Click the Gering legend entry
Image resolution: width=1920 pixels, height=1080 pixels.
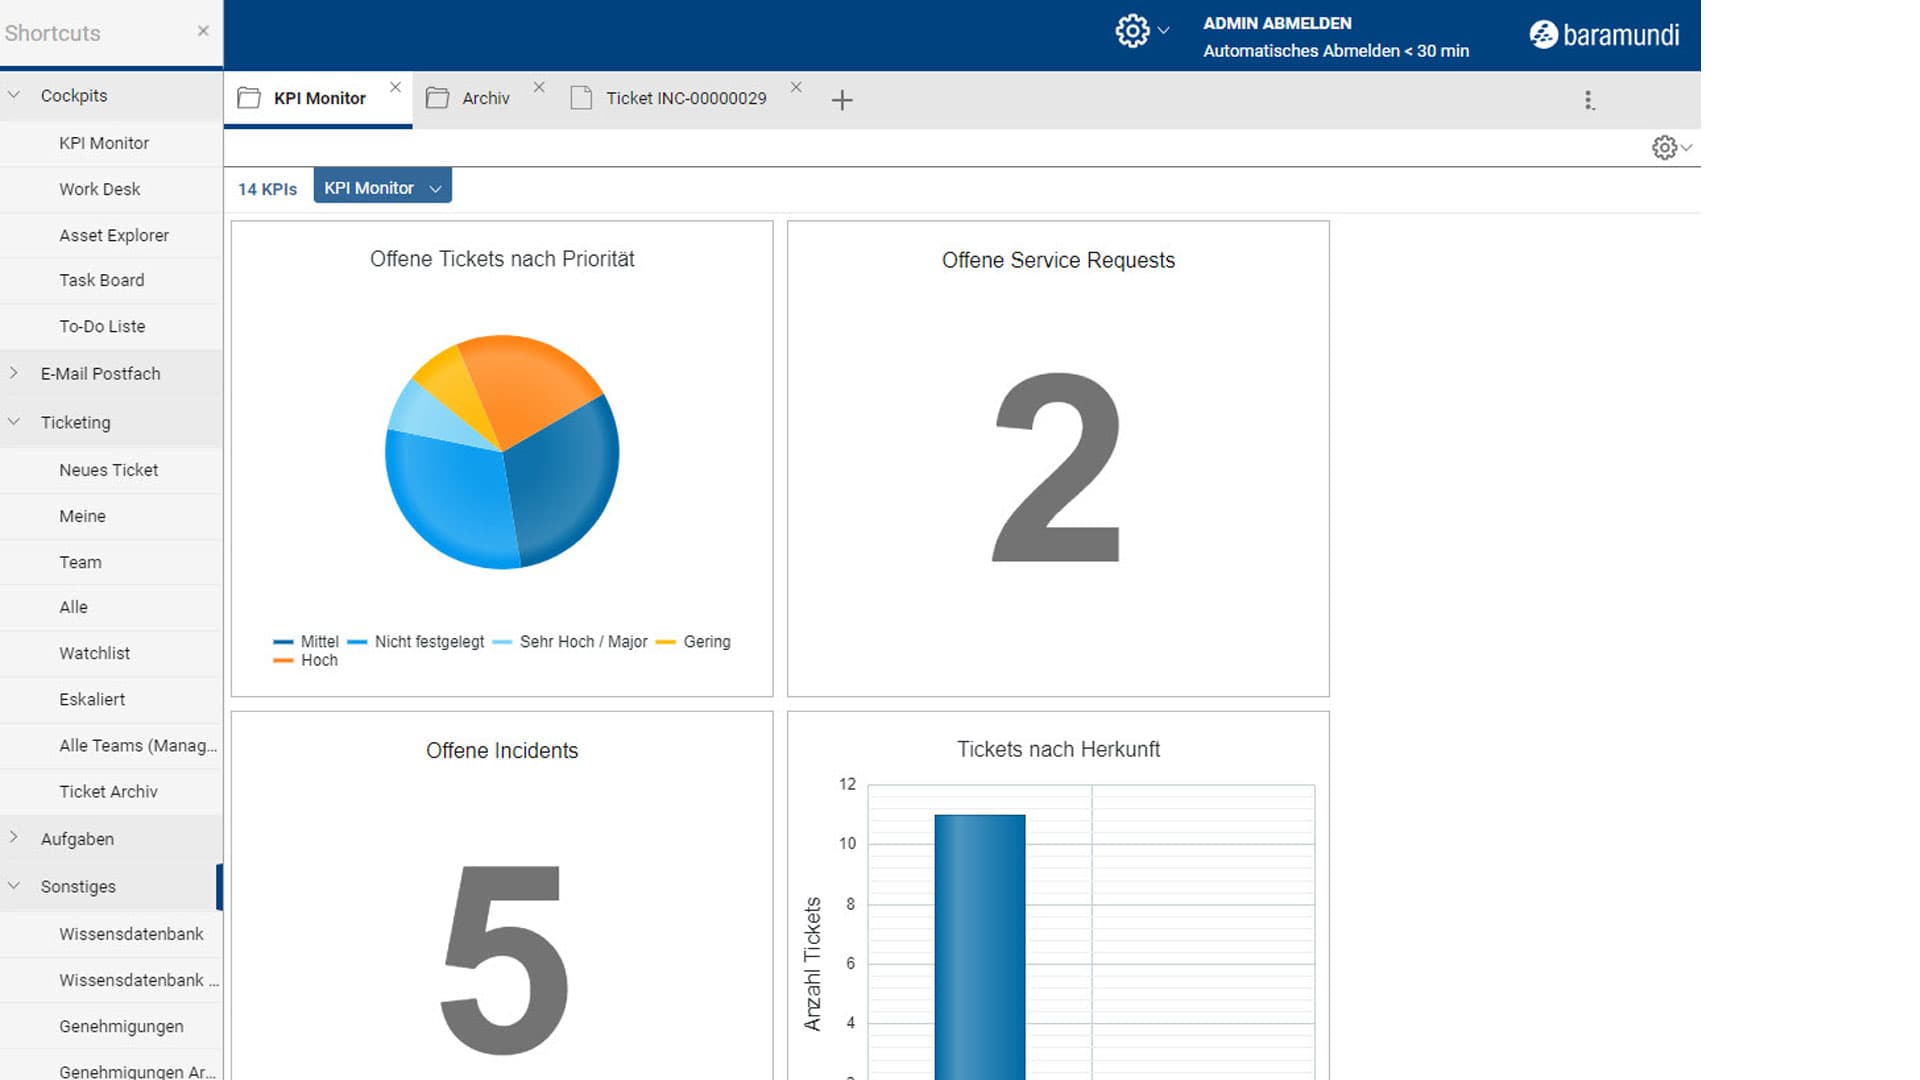tap(694, 641)
